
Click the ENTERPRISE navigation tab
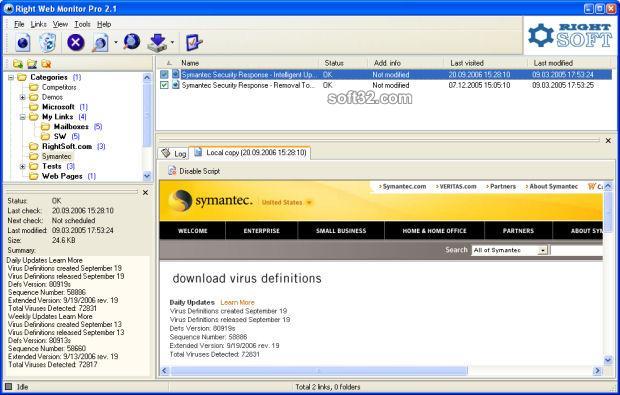[261, 231]
